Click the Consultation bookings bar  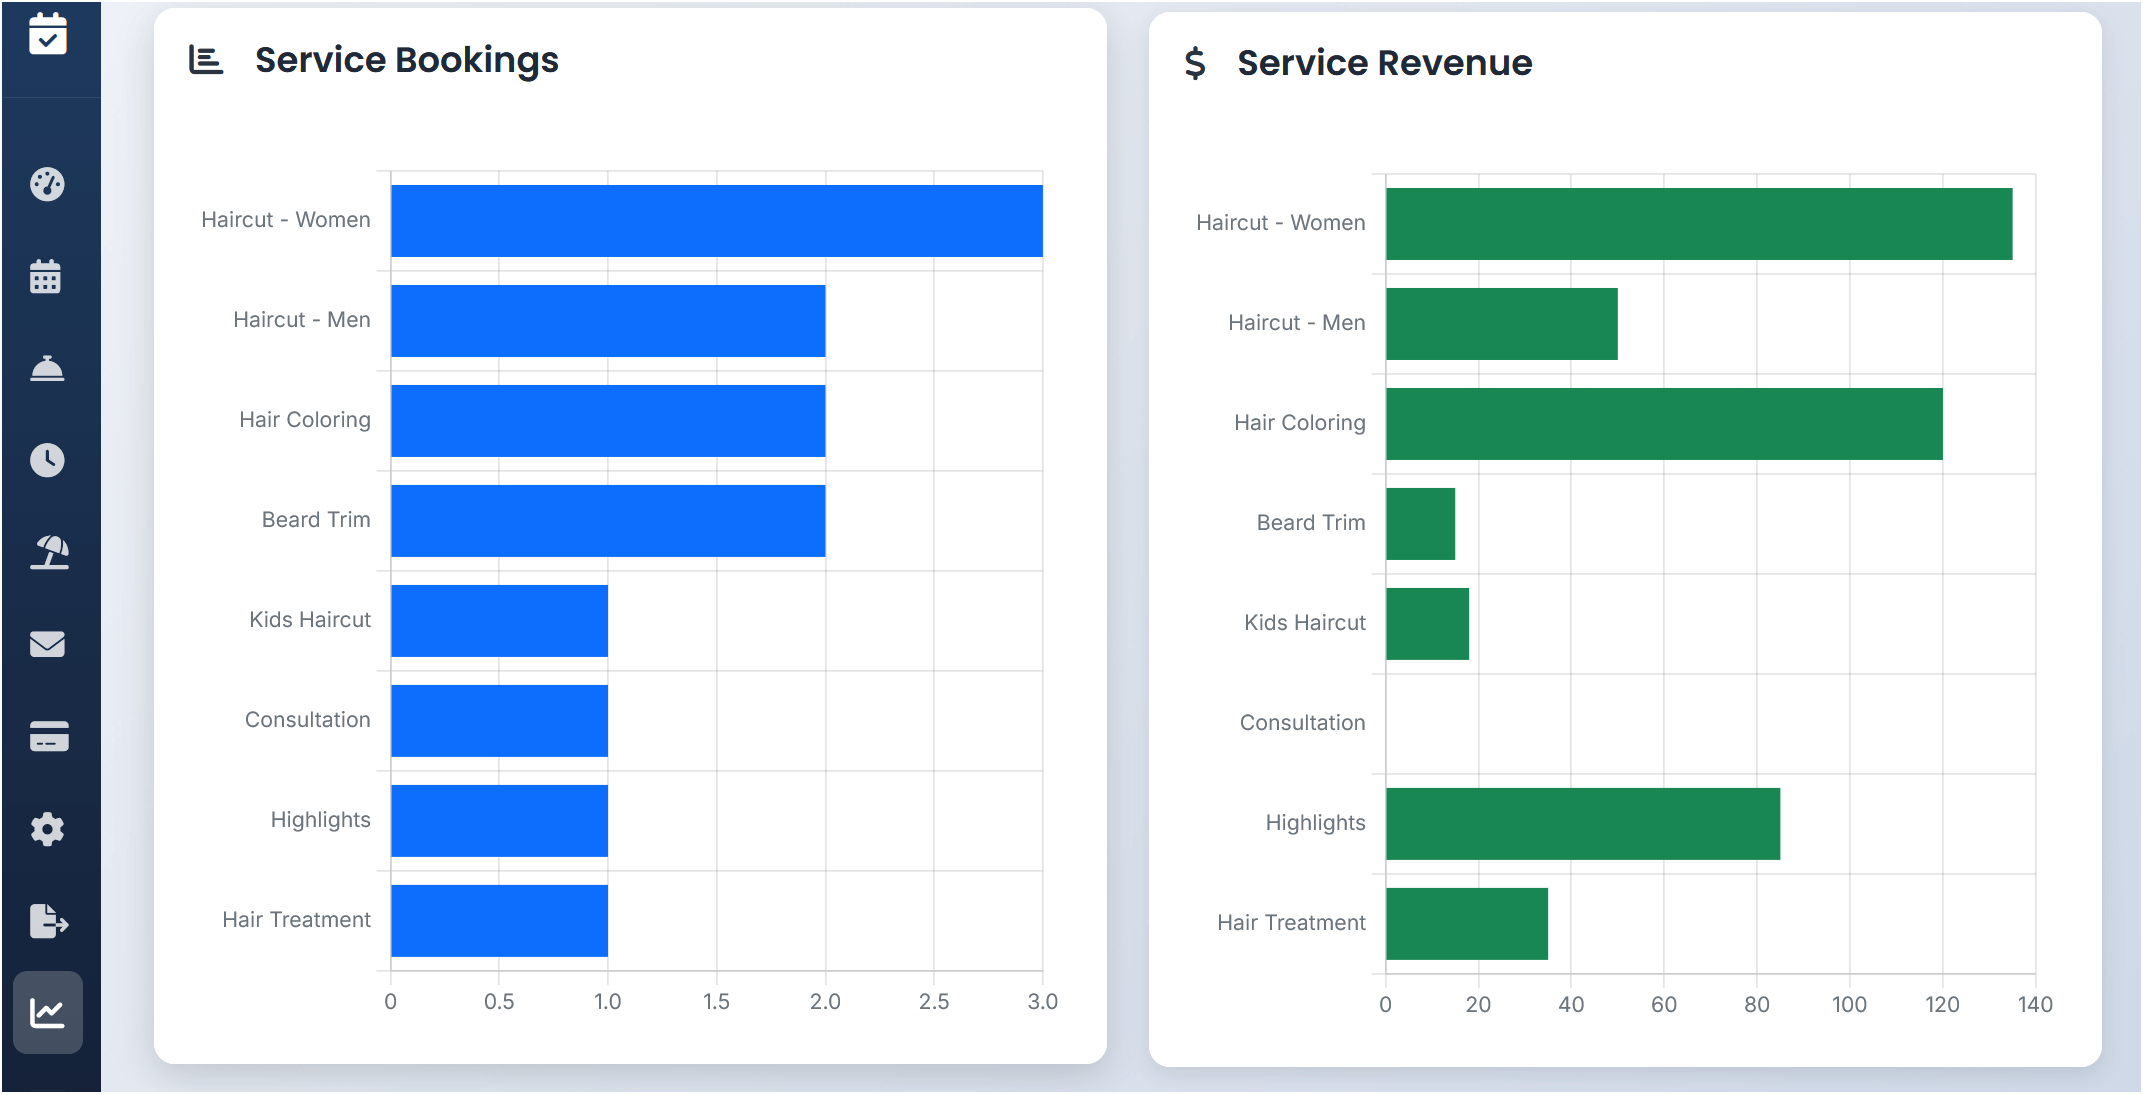[x=499, y=721]
